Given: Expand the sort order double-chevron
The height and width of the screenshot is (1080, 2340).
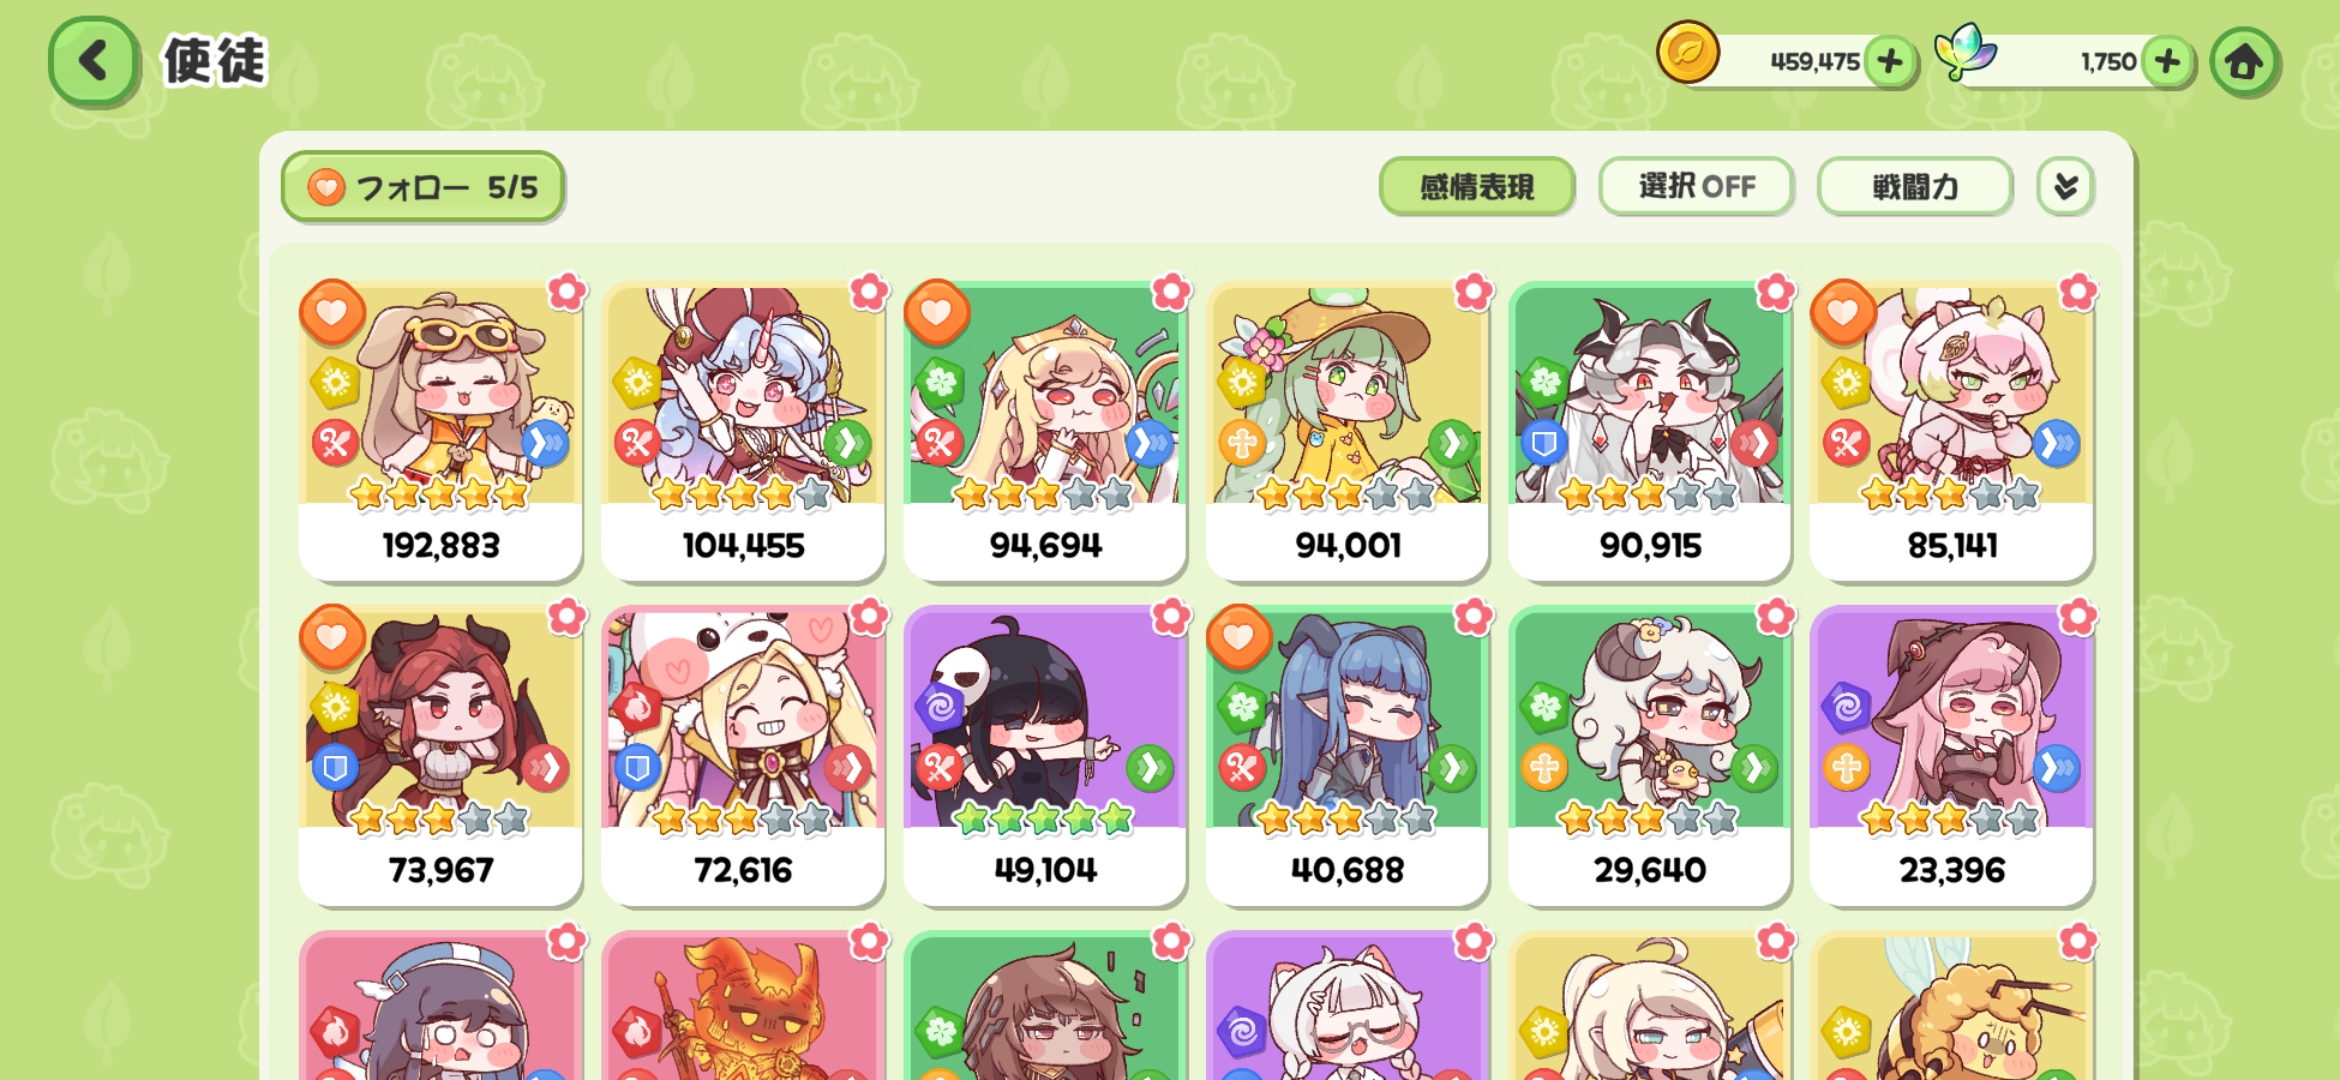Looking at the screenshot, I should pos(2065,187).
